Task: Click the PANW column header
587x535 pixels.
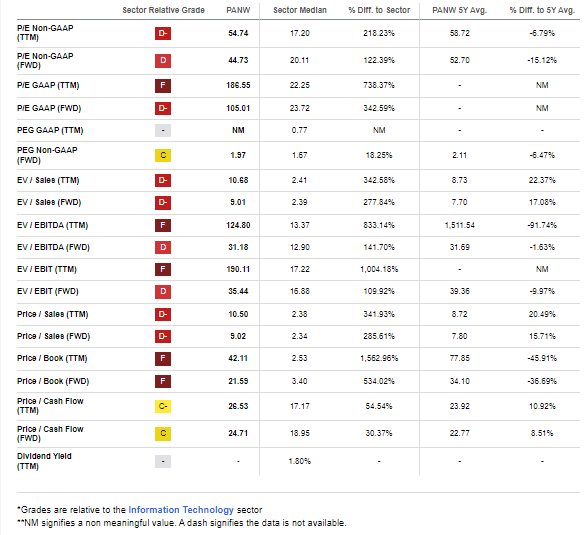Action: 238,10
